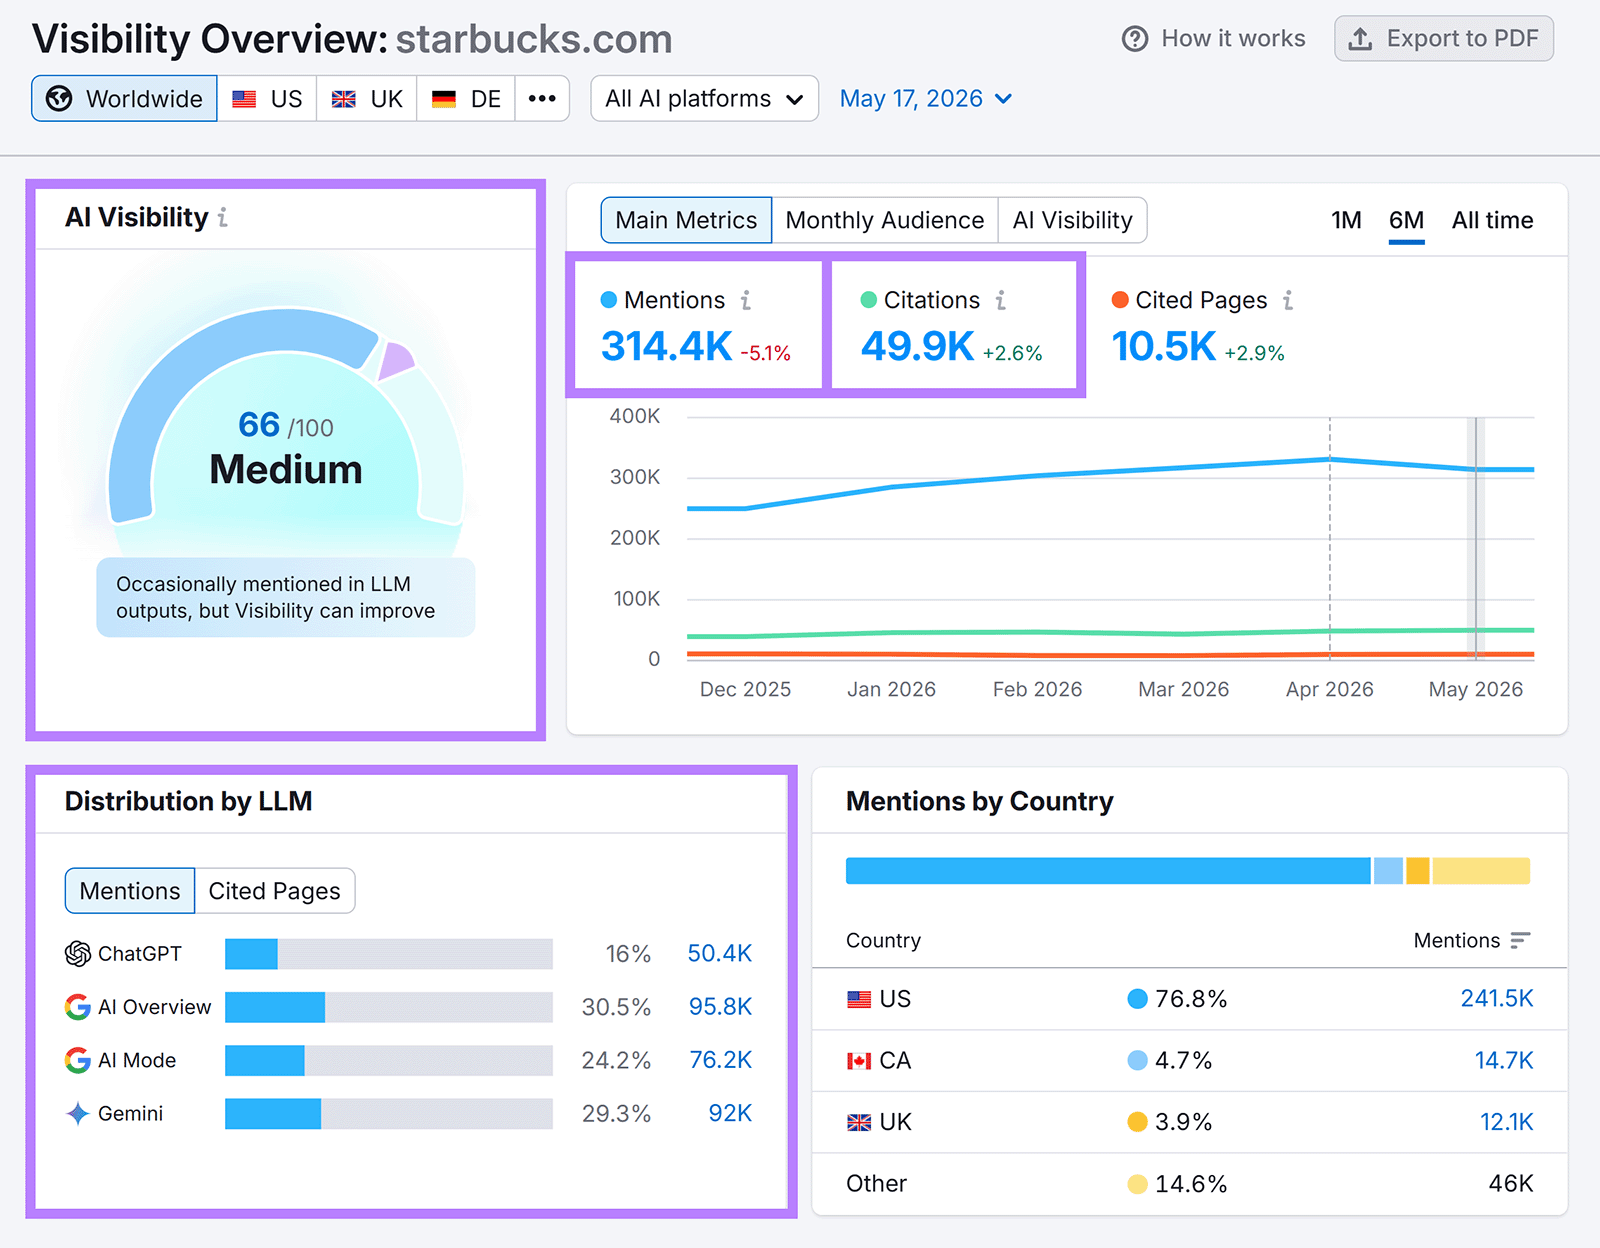Image resolution: width=1600 pixels, height=1248 pixels.
Task: Select the 6M time range
Action: pyautogui.click(x=1406, y=220)
